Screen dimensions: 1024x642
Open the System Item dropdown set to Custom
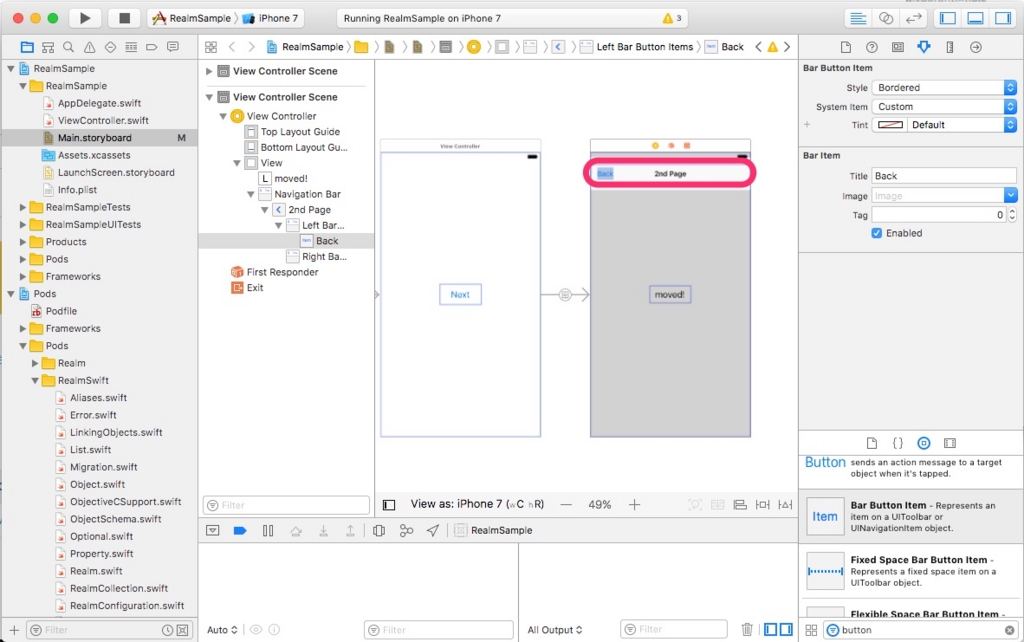(x=944, y=106)
